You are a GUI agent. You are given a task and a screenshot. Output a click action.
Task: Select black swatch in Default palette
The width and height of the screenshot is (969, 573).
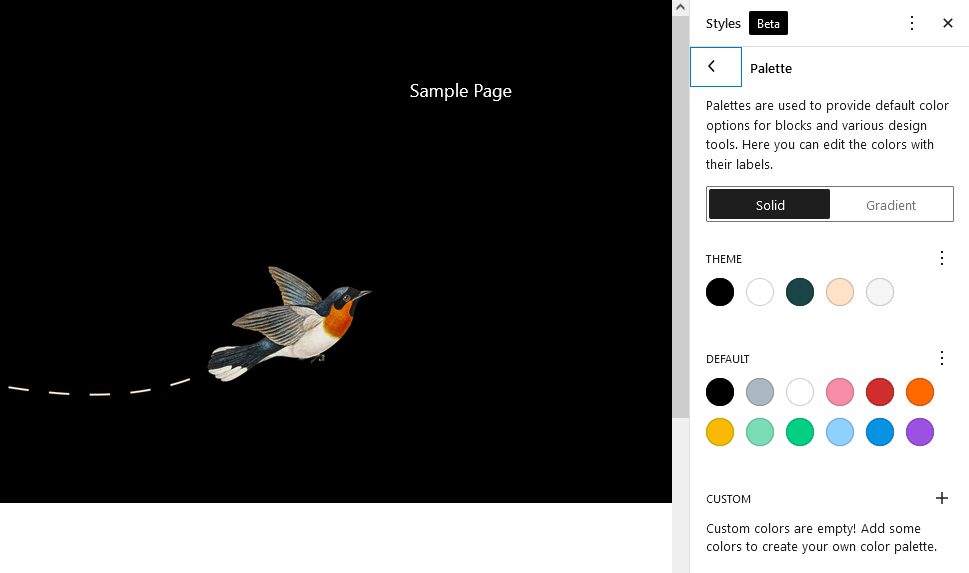[x=720, y=392]
